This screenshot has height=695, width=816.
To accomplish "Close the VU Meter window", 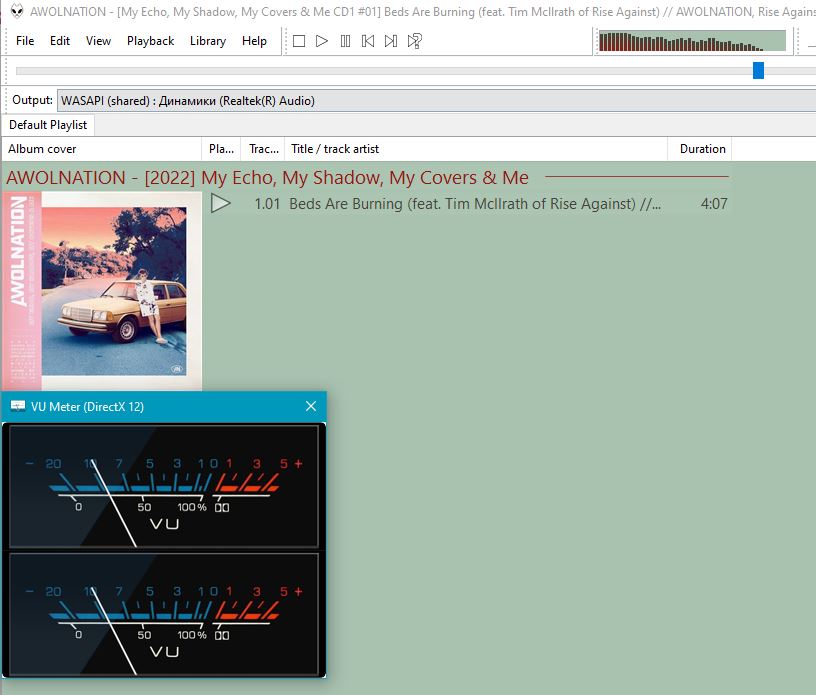I will click(x=311, y=406).
